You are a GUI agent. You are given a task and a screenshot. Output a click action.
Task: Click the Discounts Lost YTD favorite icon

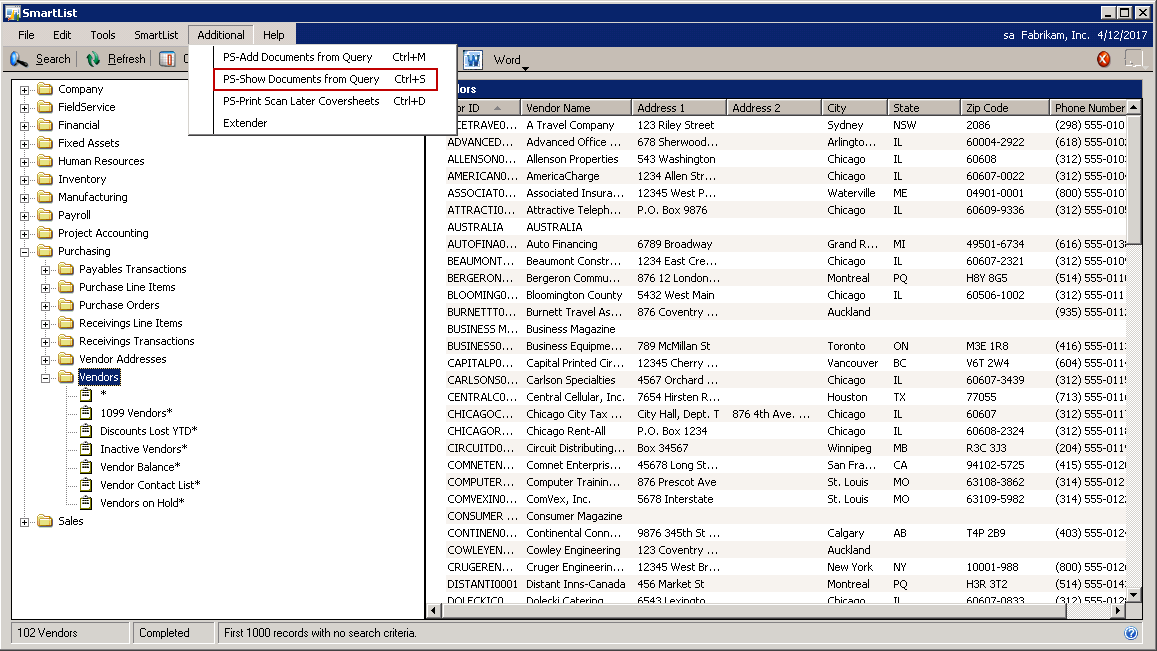[x=86, y=431]
